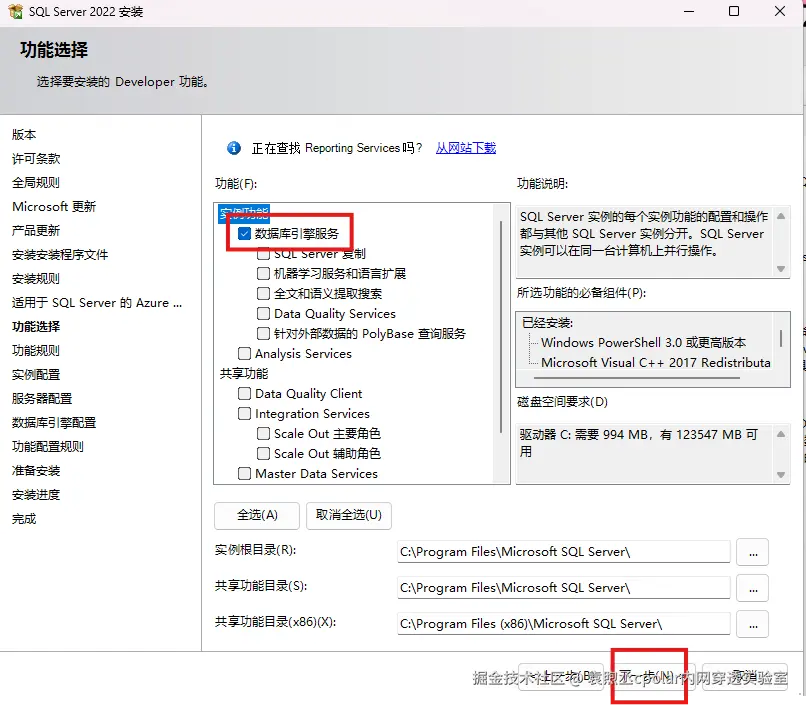Check the SQL Server 复制 checkbox
The width and height of the screenshot is (806, 705).
263,254
